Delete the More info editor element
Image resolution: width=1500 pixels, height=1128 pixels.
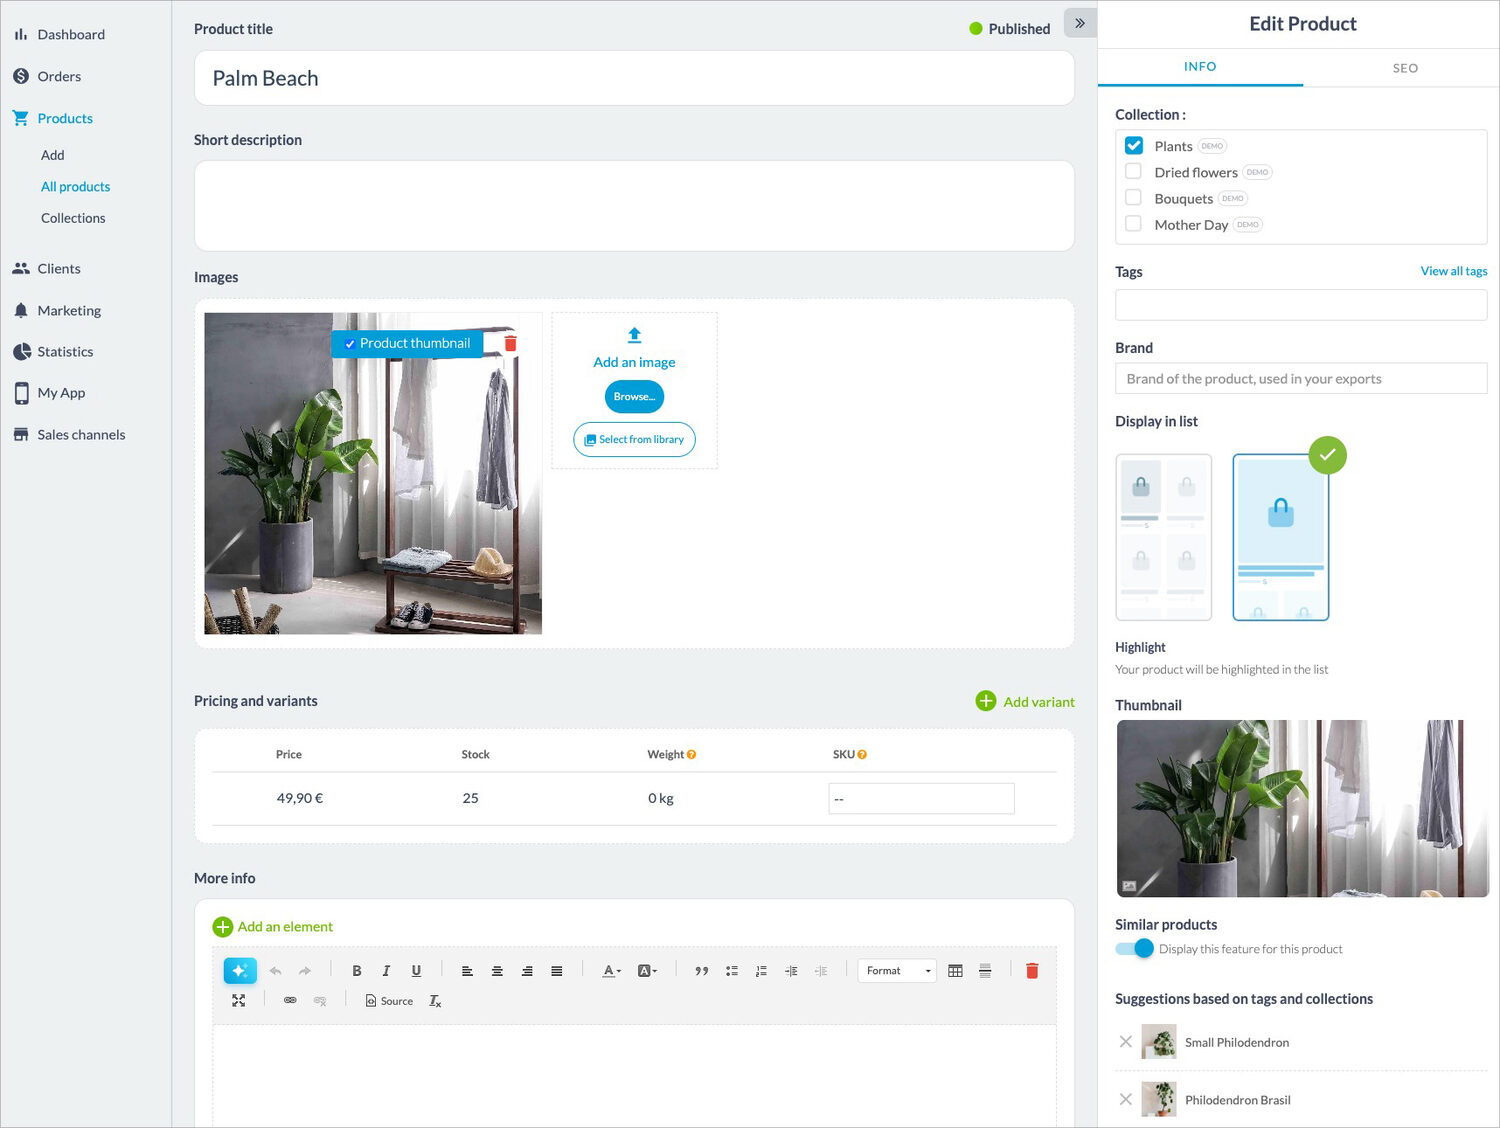[x=1032, y=971]
